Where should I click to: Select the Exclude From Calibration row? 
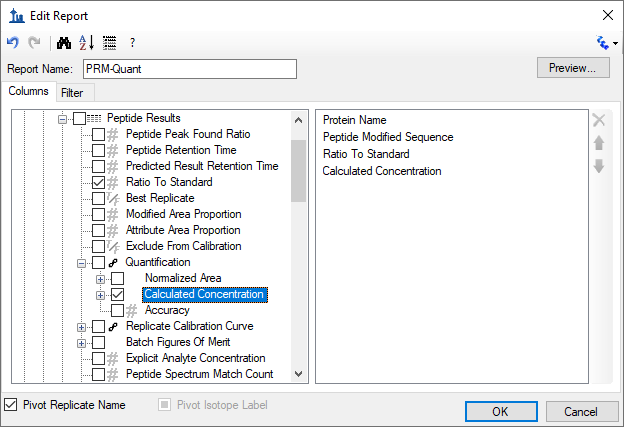tap(183, 246)
